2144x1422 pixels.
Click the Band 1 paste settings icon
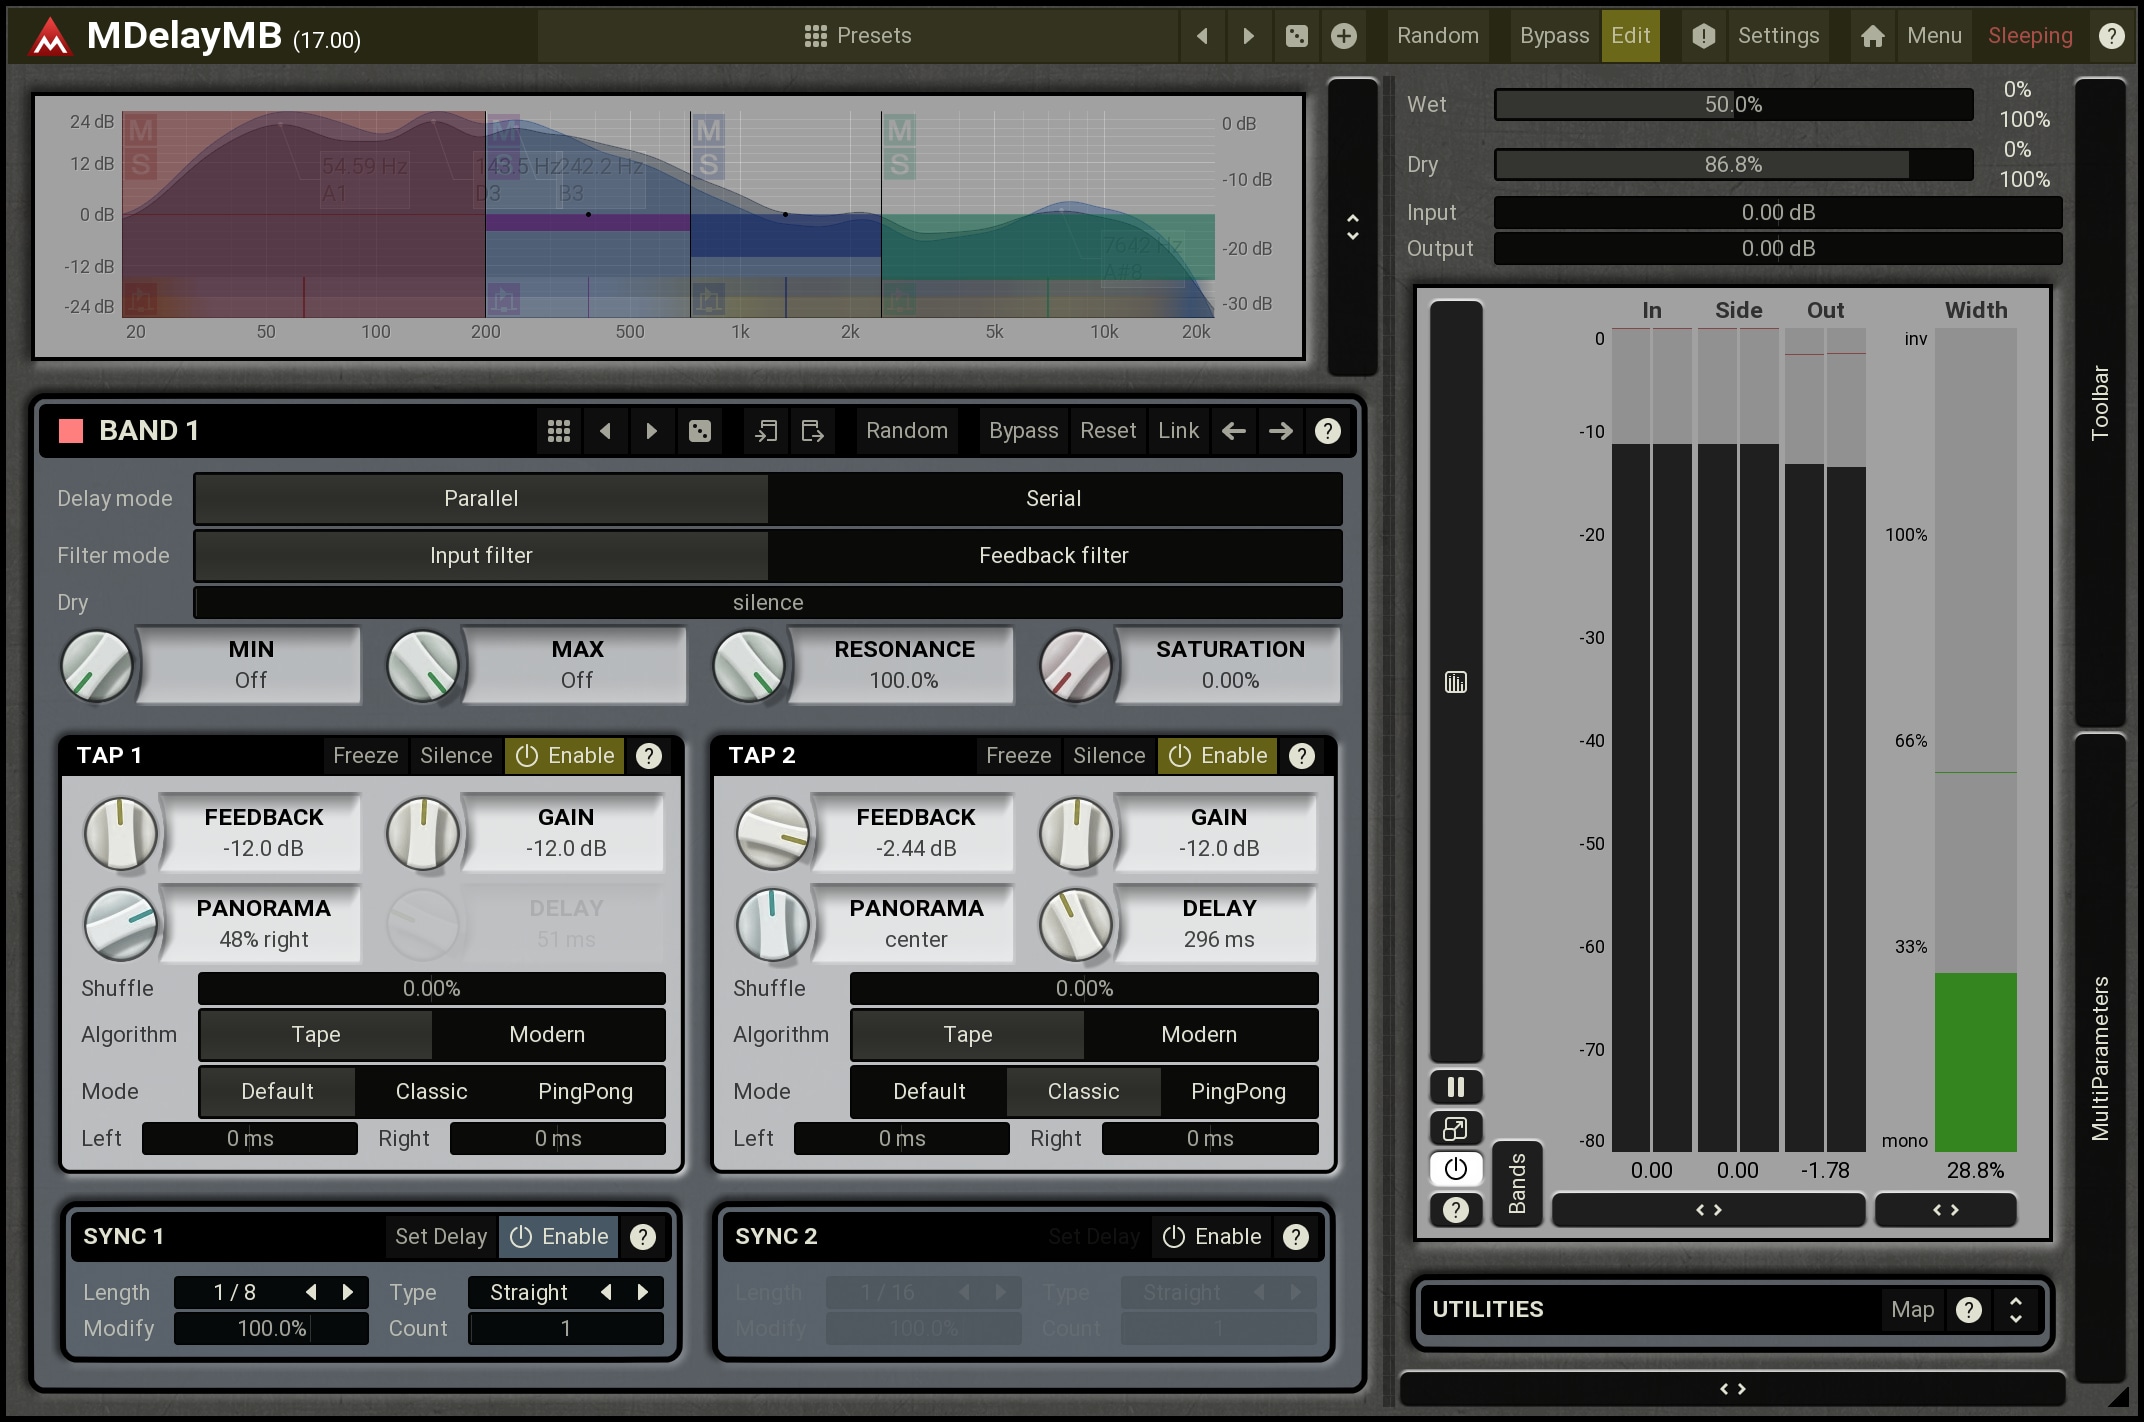coord(812,431)
